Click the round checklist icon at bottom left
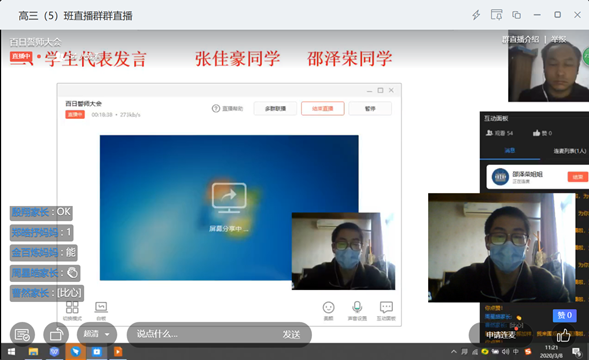589x360 pixels. tap(22, 334)
